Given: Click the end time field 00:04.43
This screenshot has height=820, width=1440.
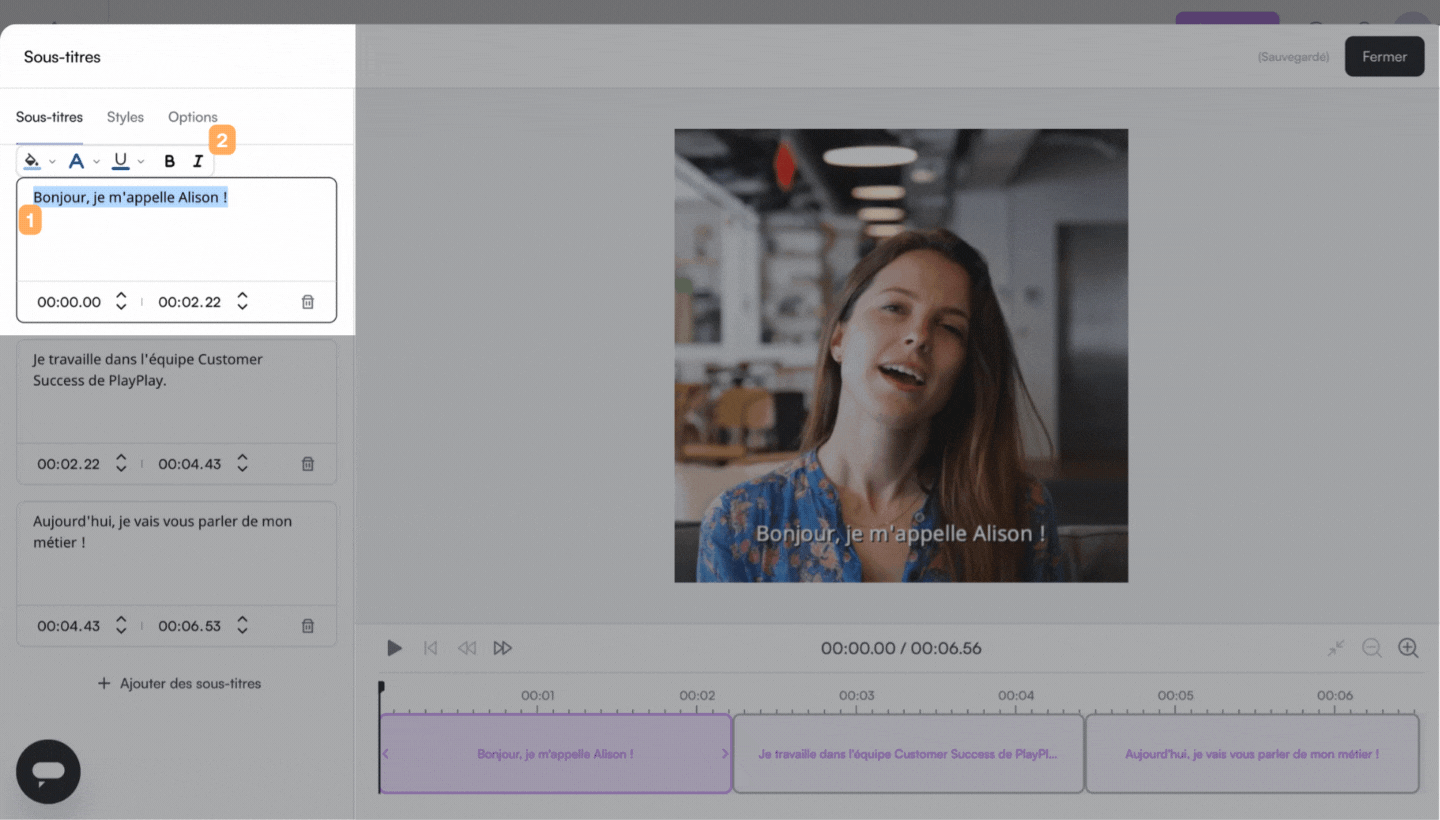Looking at the screenshot, I should pos(190,464).
